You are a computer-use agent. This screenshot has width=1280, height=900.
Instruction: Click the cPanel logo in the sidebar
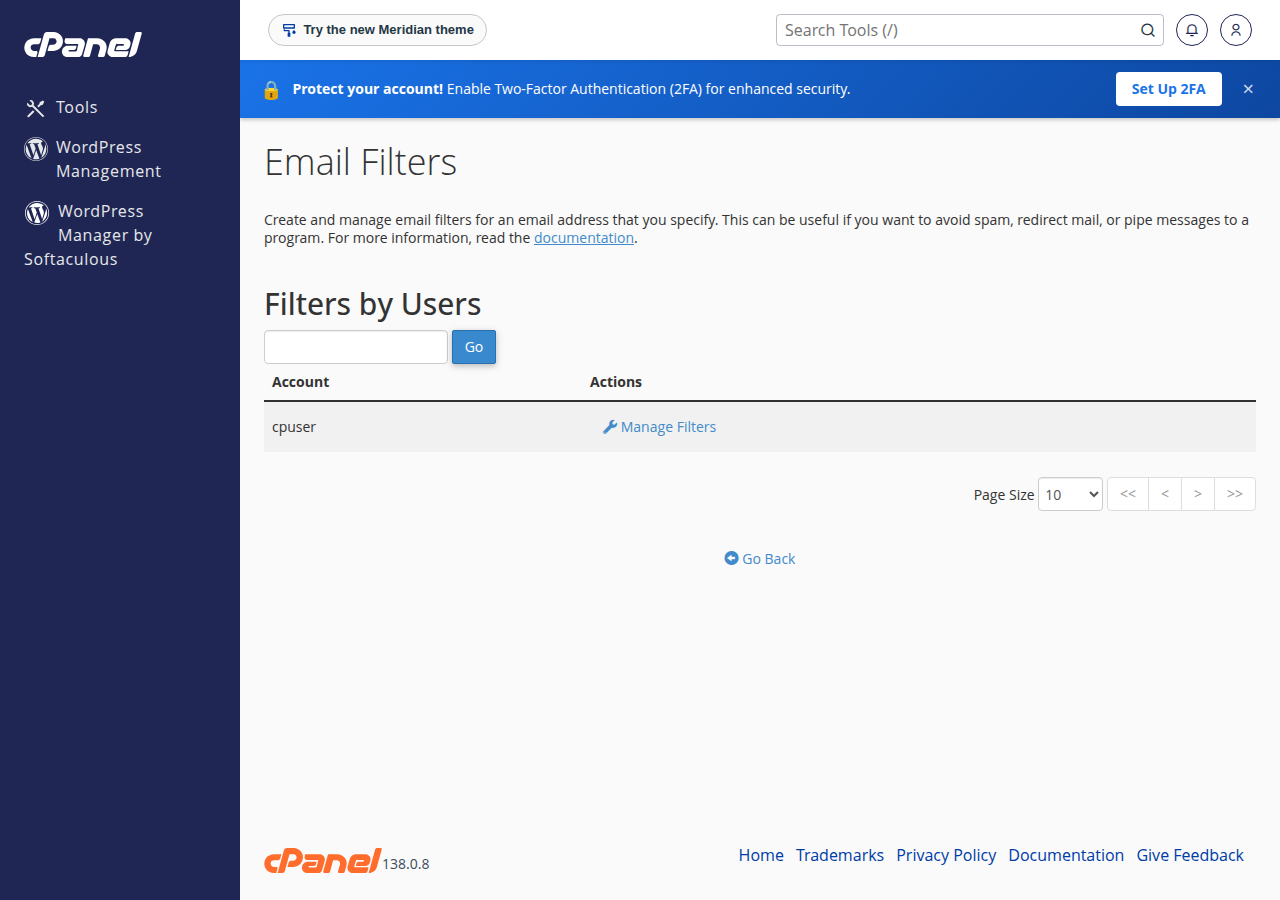click(x=83, y=45)
